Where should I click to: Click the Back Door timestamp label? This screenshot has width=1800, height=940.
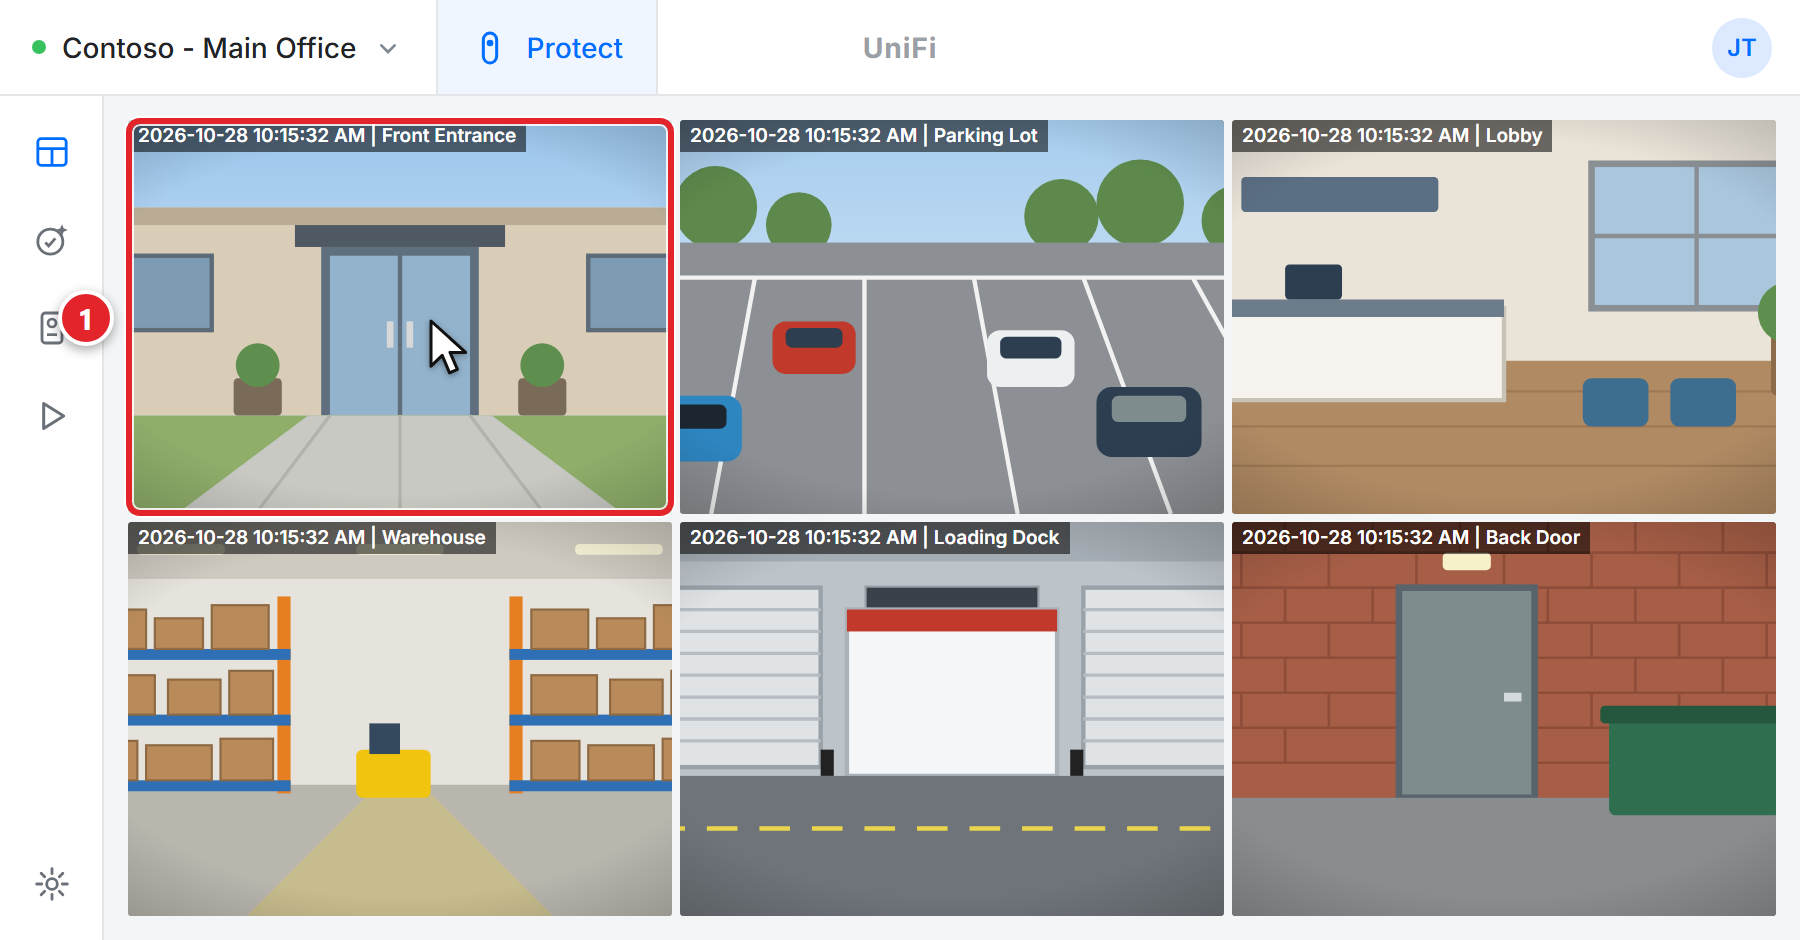point(1411,538)
